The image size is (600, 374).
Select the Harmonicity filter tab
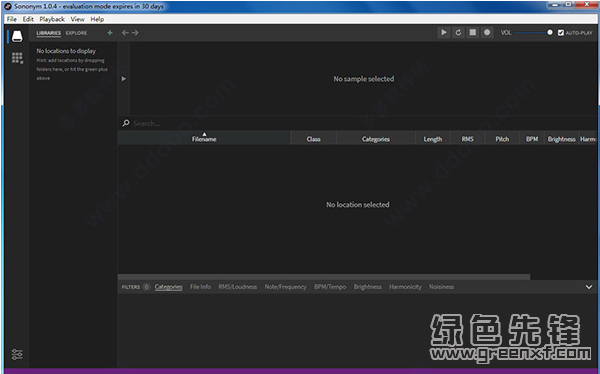pyautogui.click(x=405, y=287)
